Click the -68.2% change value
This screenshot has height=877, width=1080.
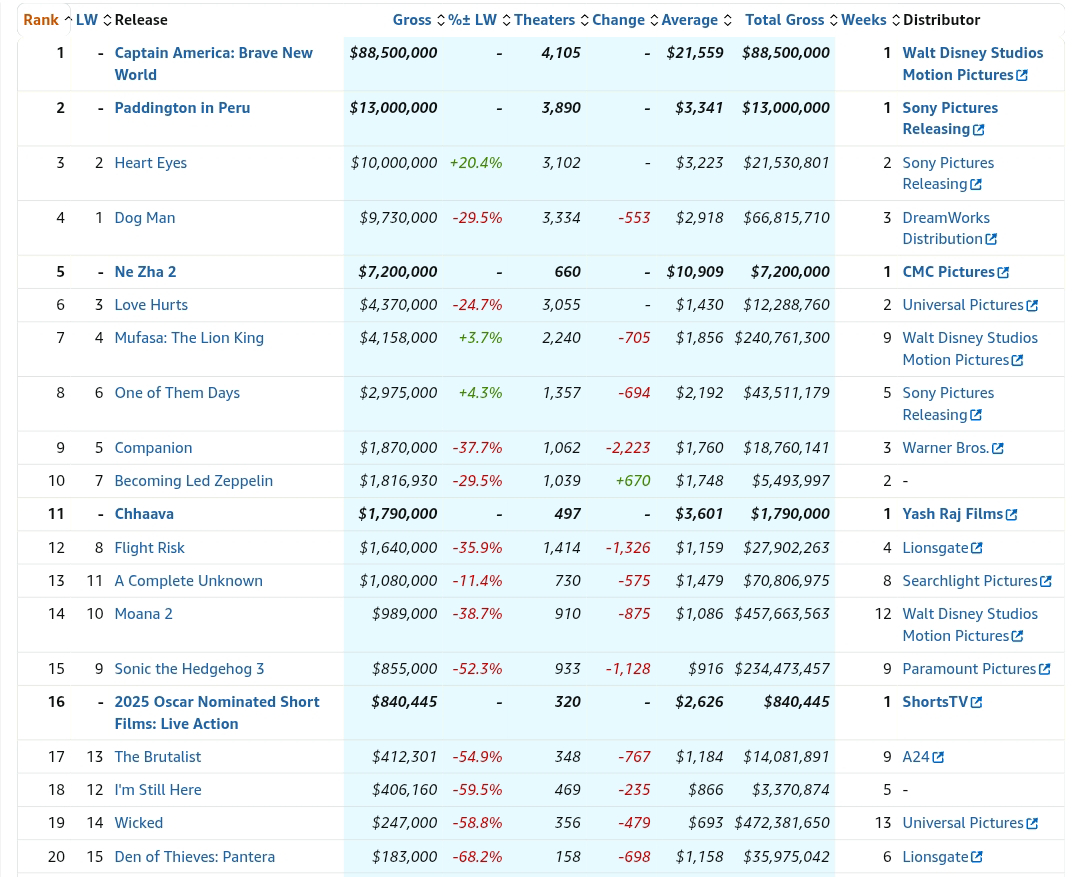477,857
